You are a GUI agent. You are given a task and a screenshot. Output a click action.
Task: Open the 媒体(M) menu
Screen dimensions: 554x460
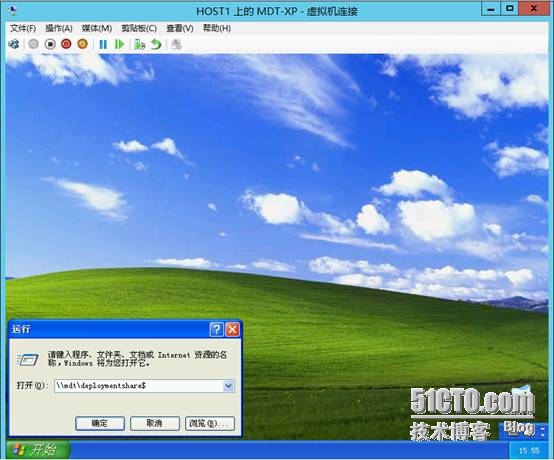click(x=97, y=28)
